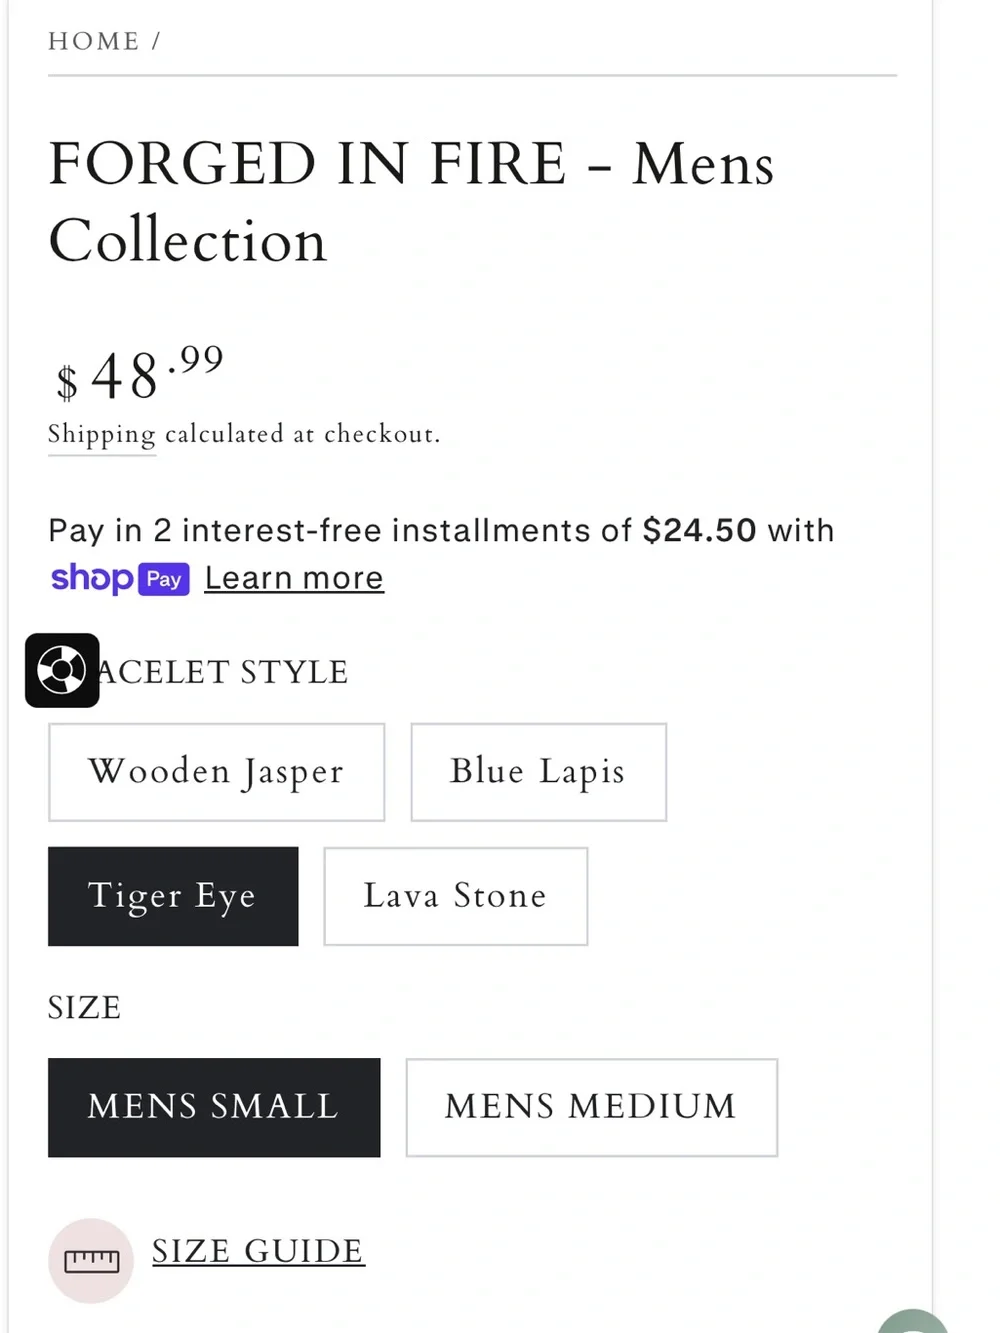1000x1333 pixels.
Task: Click the BRACELET STYLE section heading
Action: 198,672
